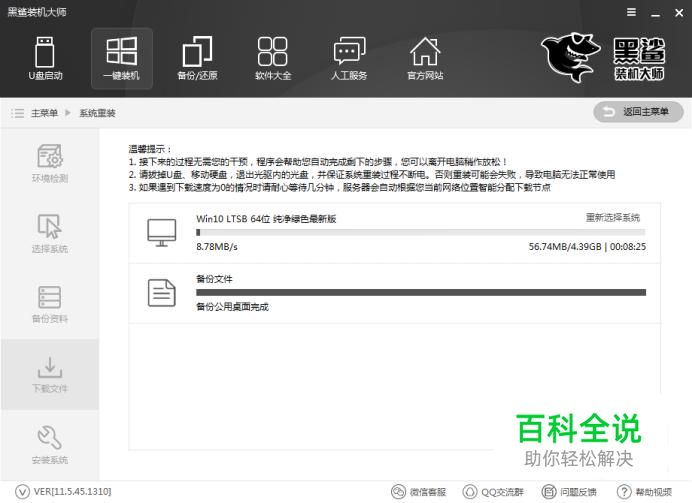Click the version VER[11.5.45.1310] label

pos(72,492)
